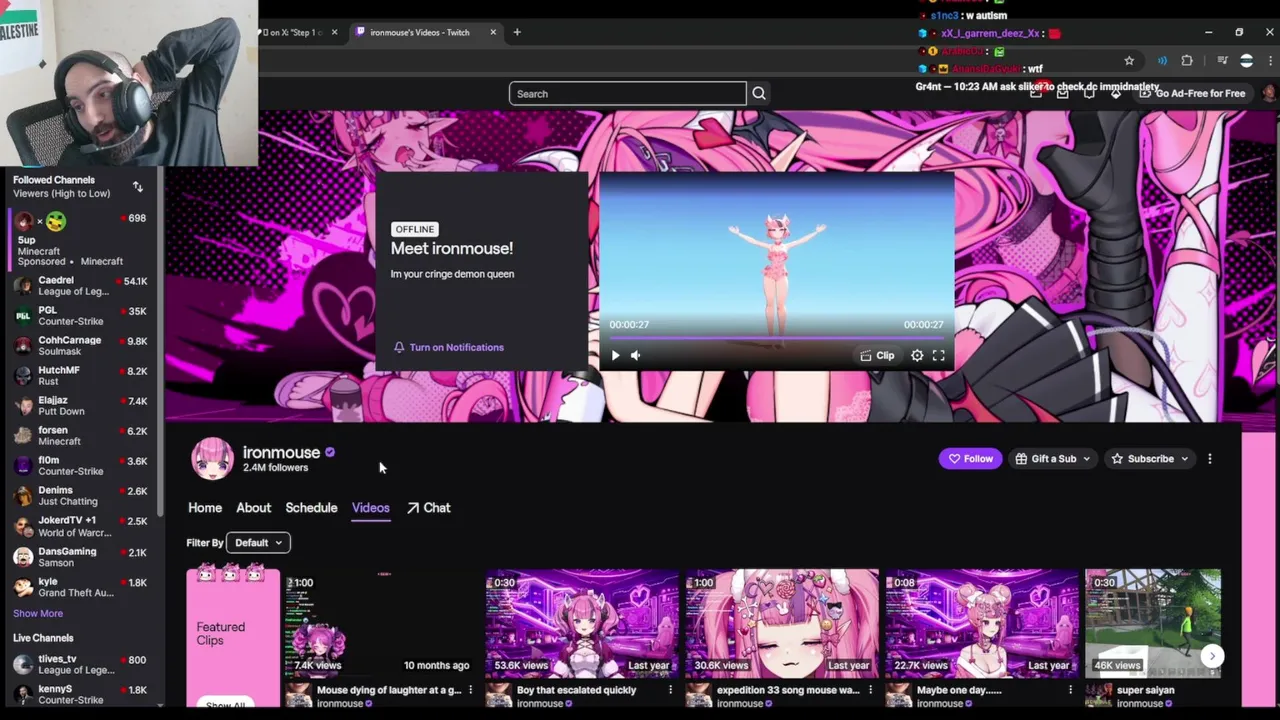Click the '2.4M followers' text
1280x720 pixels.
275,468
